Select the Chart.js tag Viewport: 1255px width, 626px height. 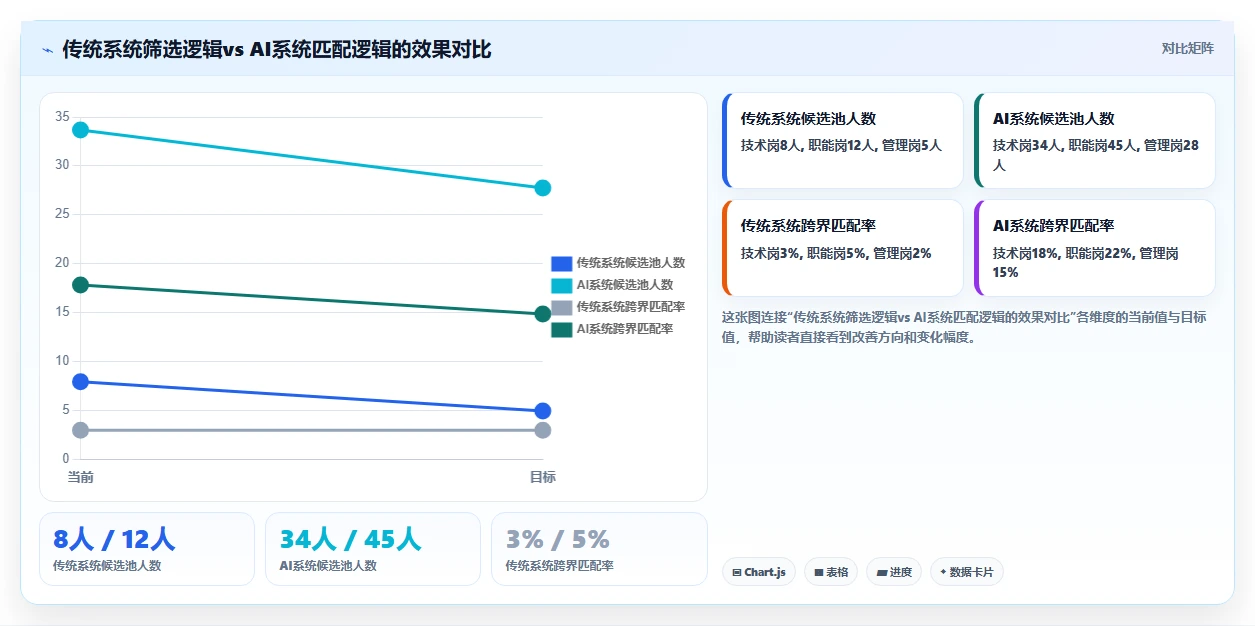pyautogui.click(x=759, y=572)
